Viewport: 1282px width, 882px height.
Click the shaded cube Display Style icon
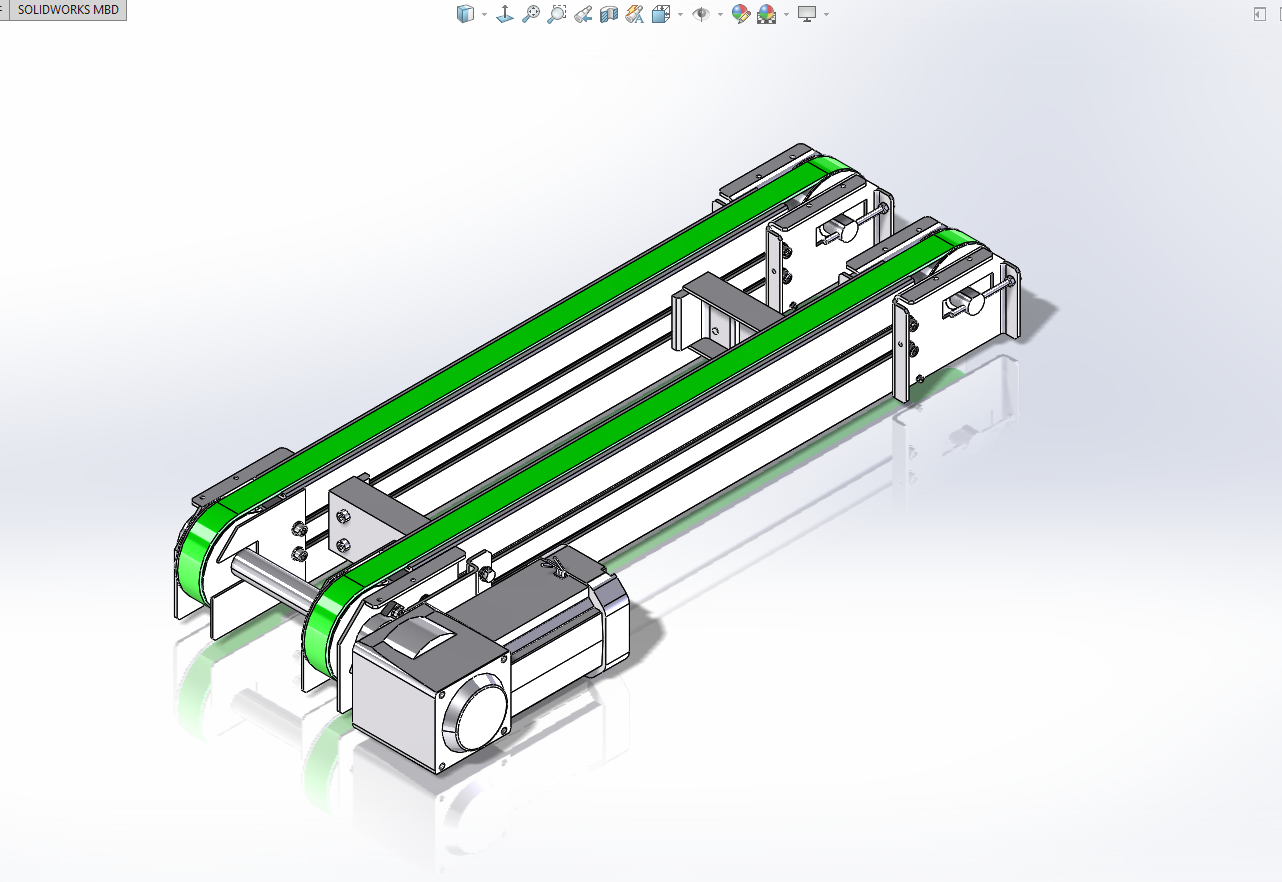click(x=465, y=14)
